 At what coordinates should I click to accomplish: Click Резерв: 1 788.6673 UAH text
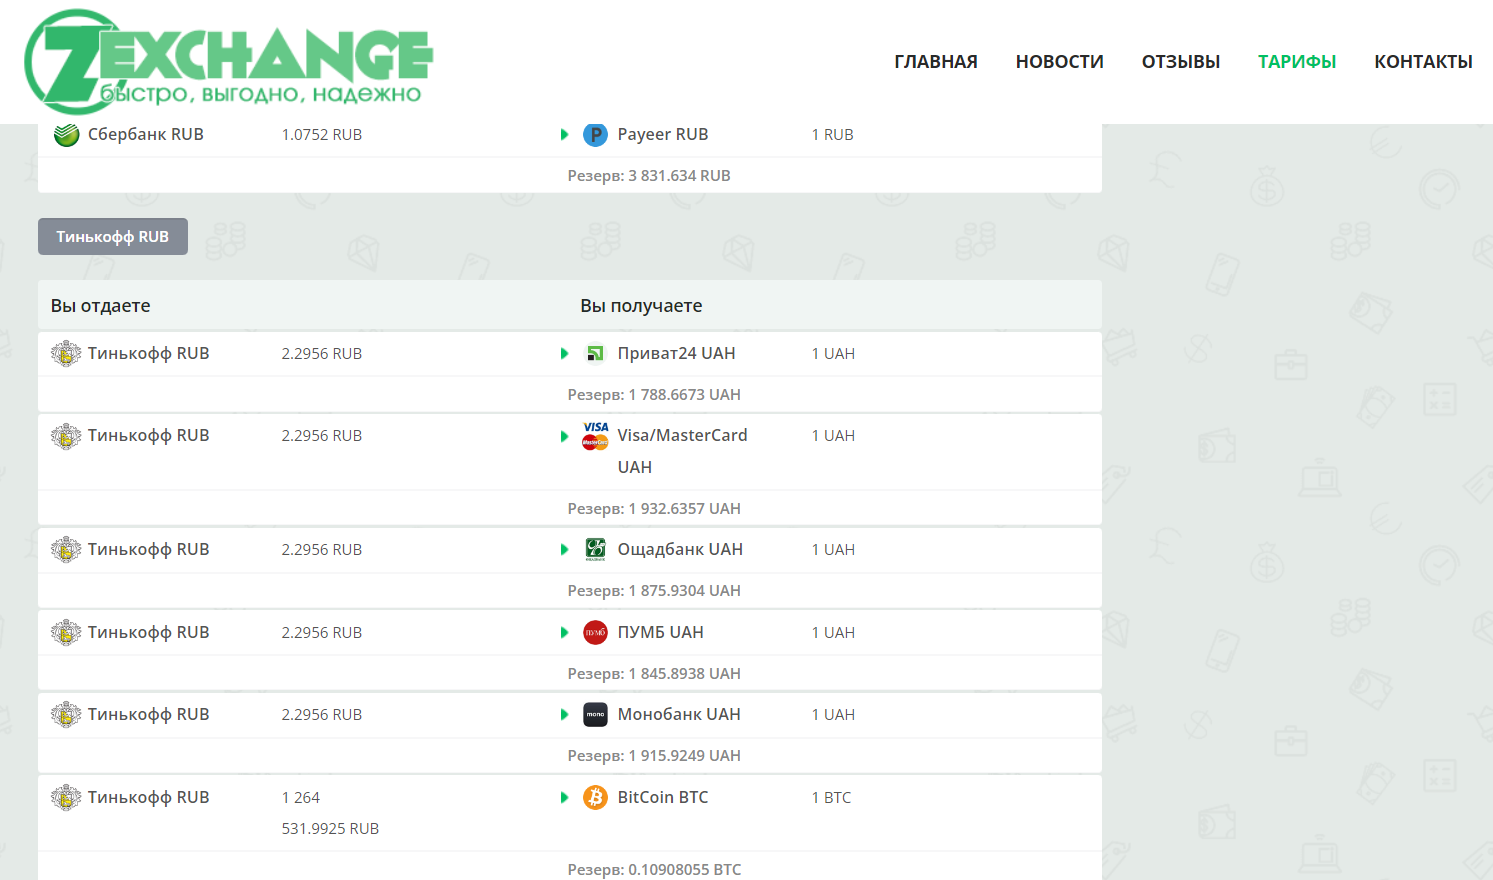click(654, 395)
